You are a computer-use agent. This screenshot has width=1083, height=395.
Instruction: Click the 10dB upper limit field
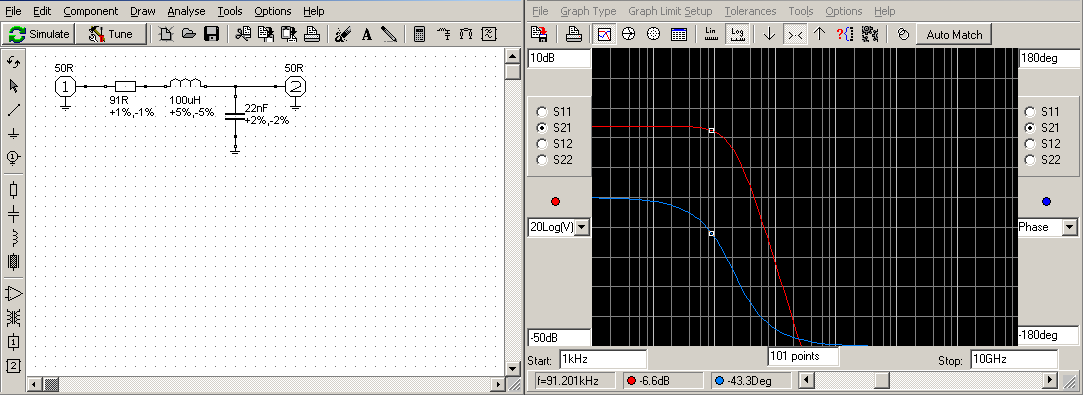(559, 59)
